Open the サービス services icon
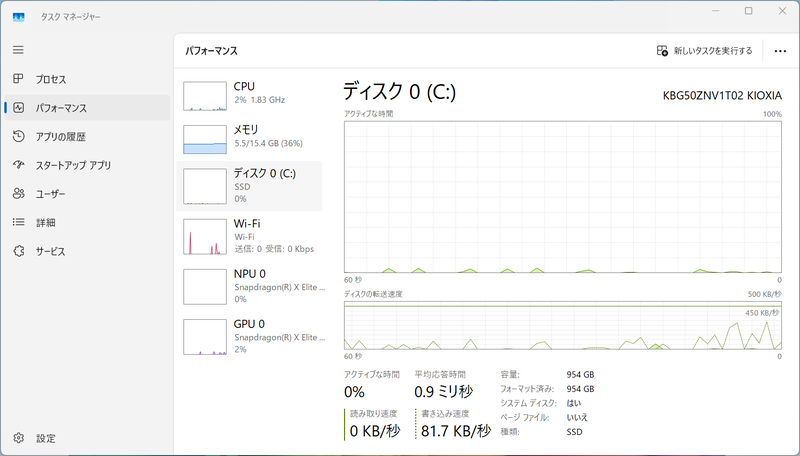 click(18, 251)
